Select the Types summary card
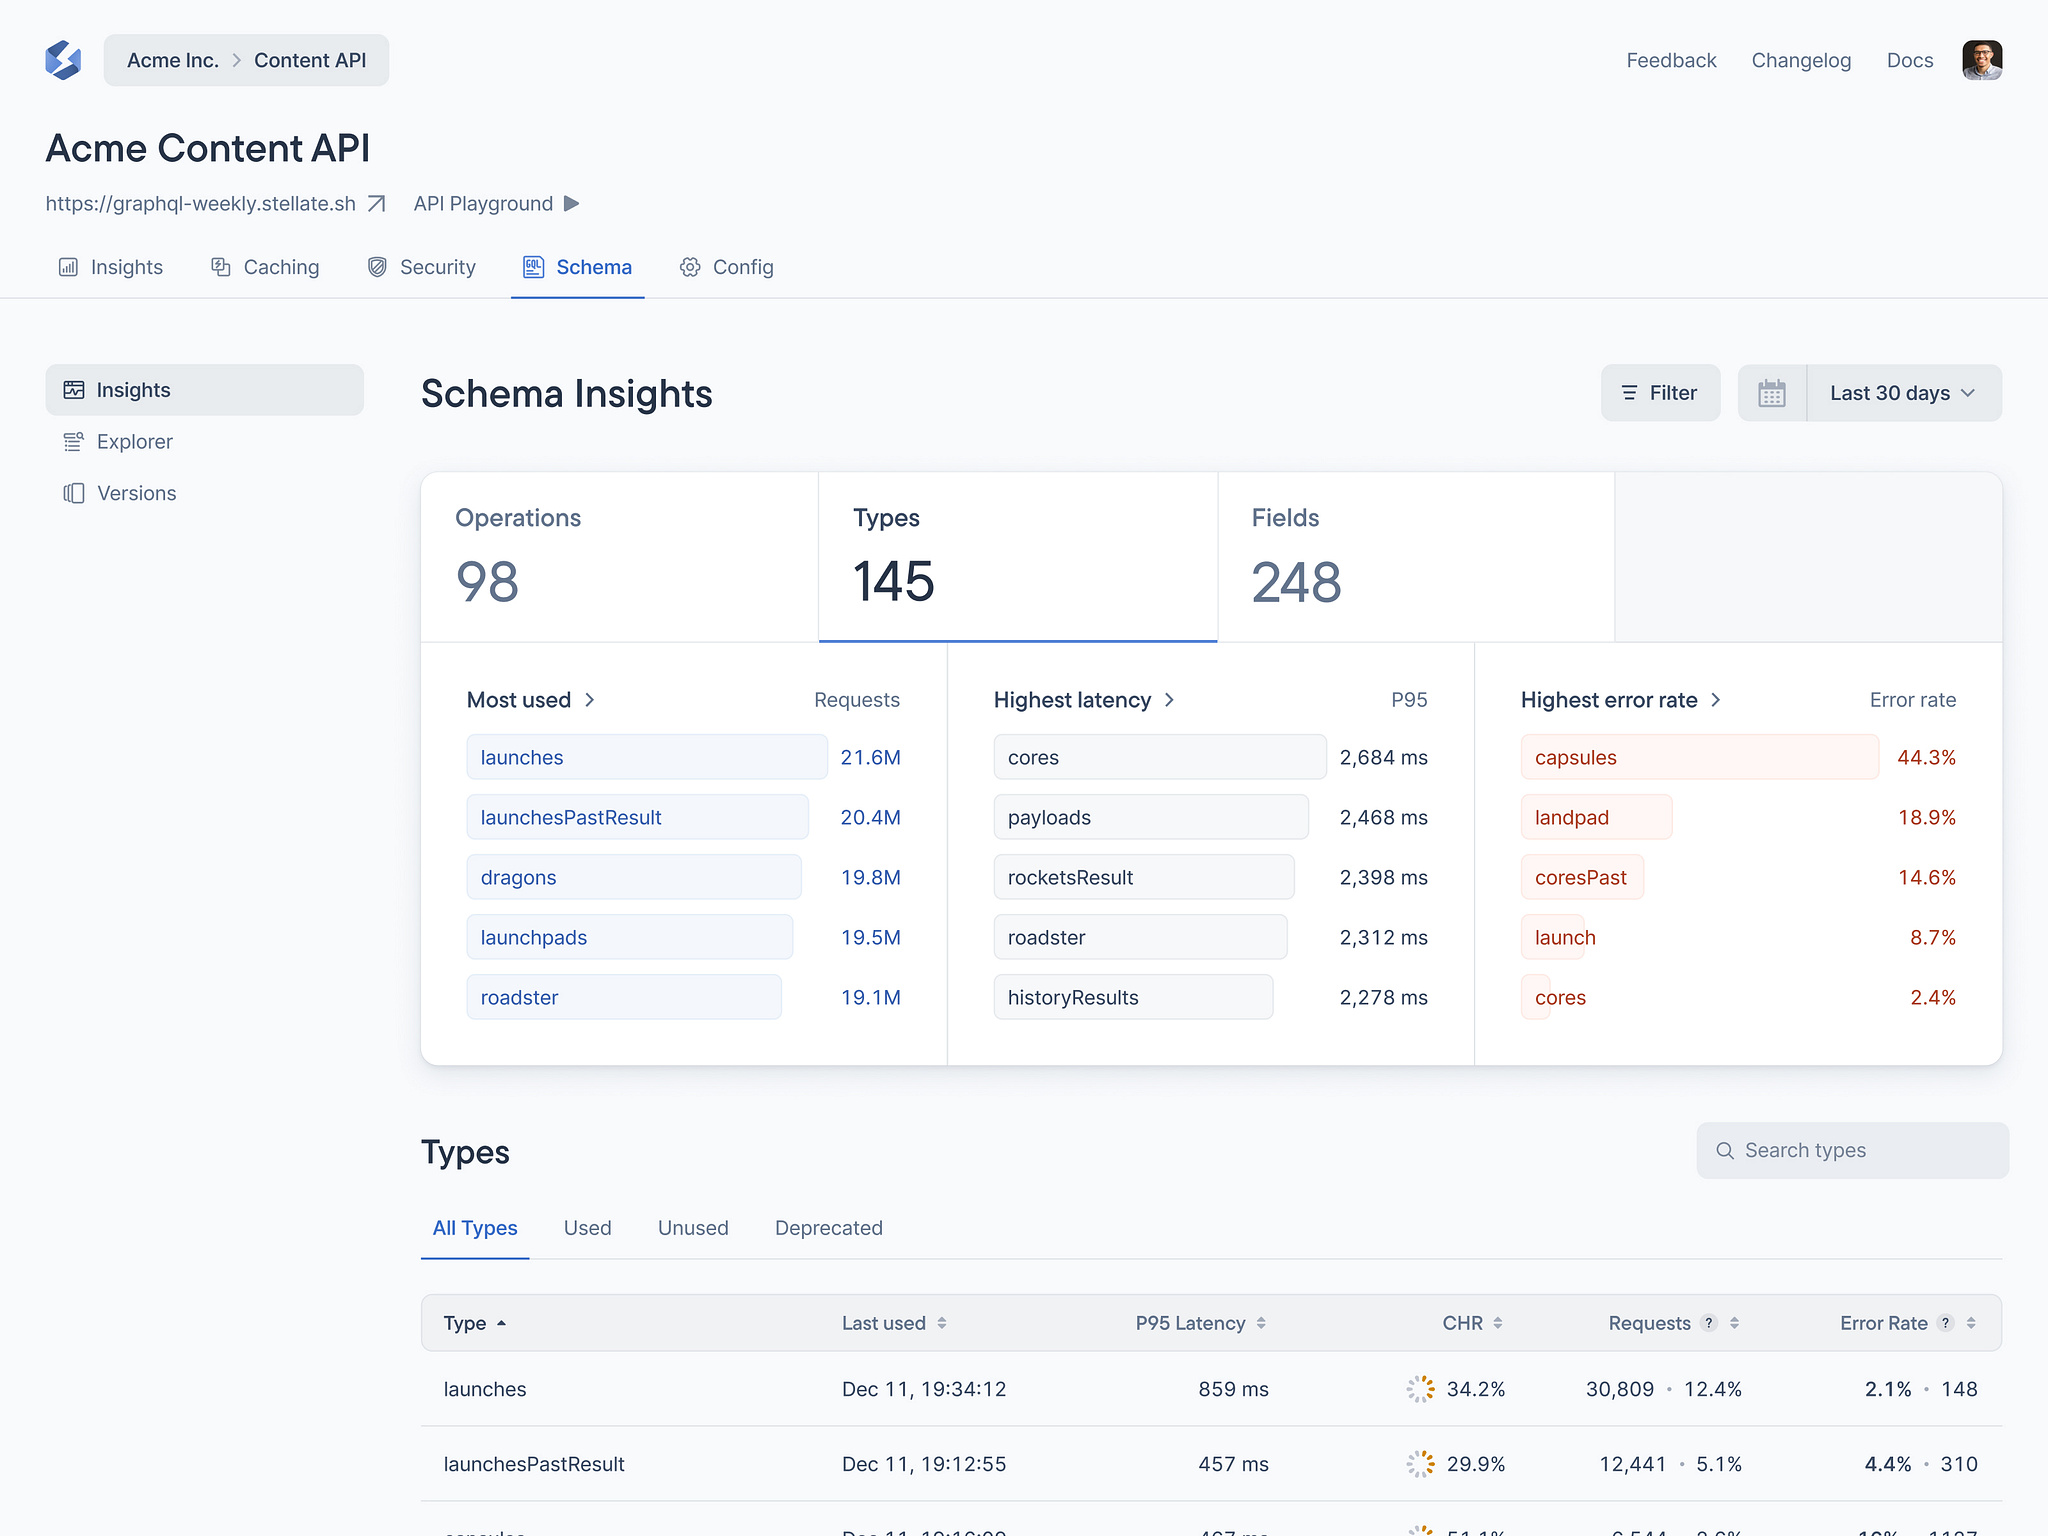Viewport: 2048px width, 1536px height. pos(1018,557)
